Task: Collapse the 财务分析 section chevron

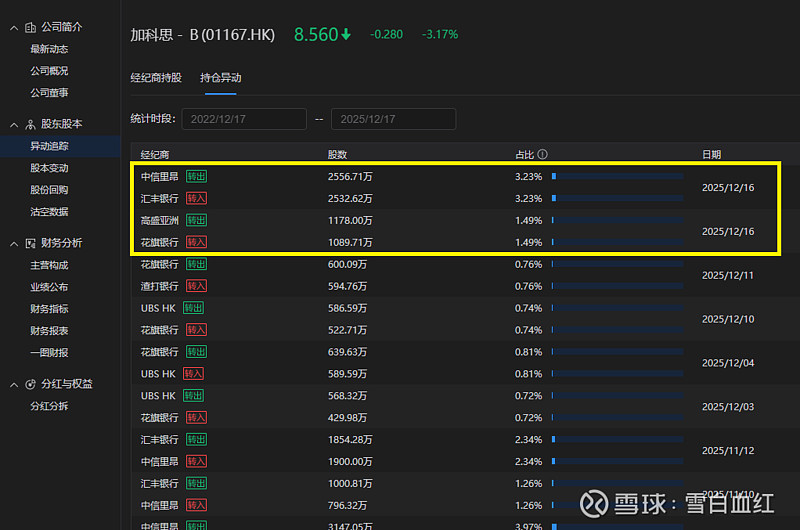Action: tap(14, 243)
